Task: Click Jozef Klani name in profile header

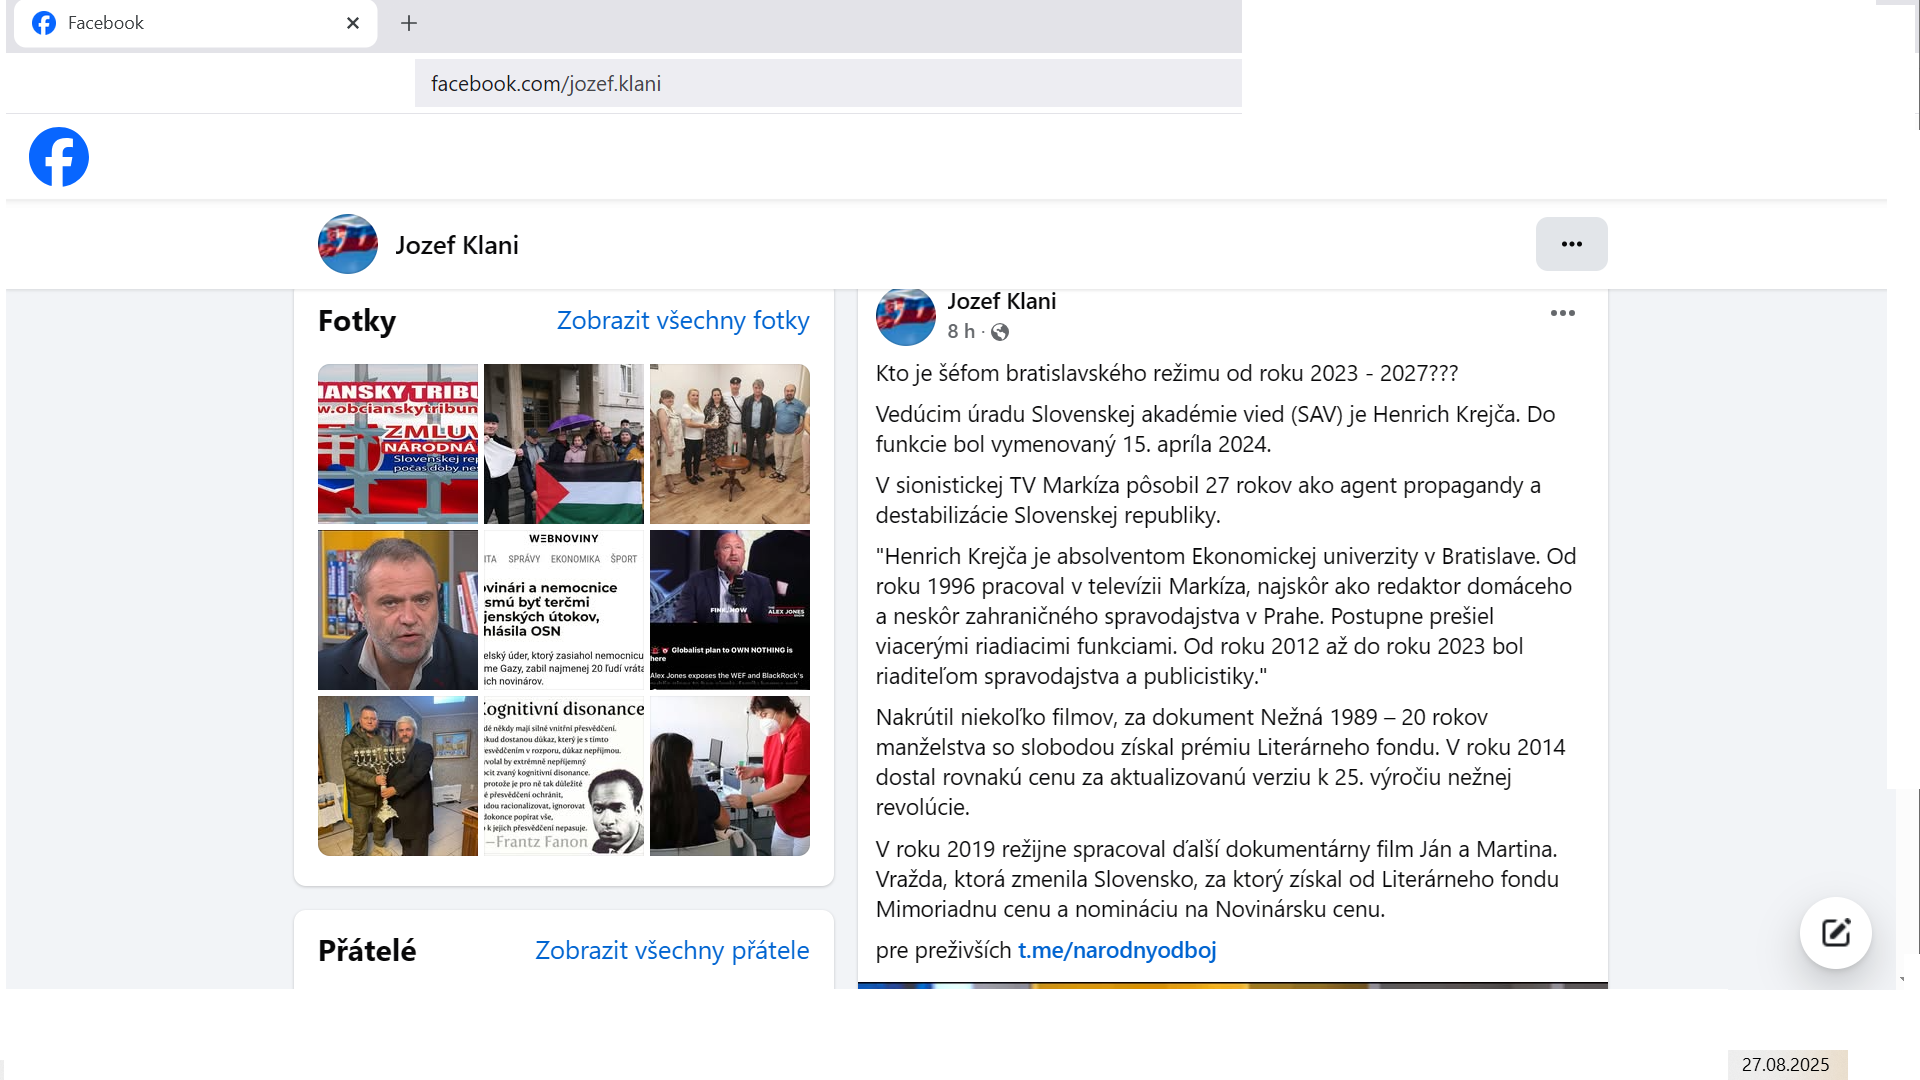Action: tap(457, 245)
